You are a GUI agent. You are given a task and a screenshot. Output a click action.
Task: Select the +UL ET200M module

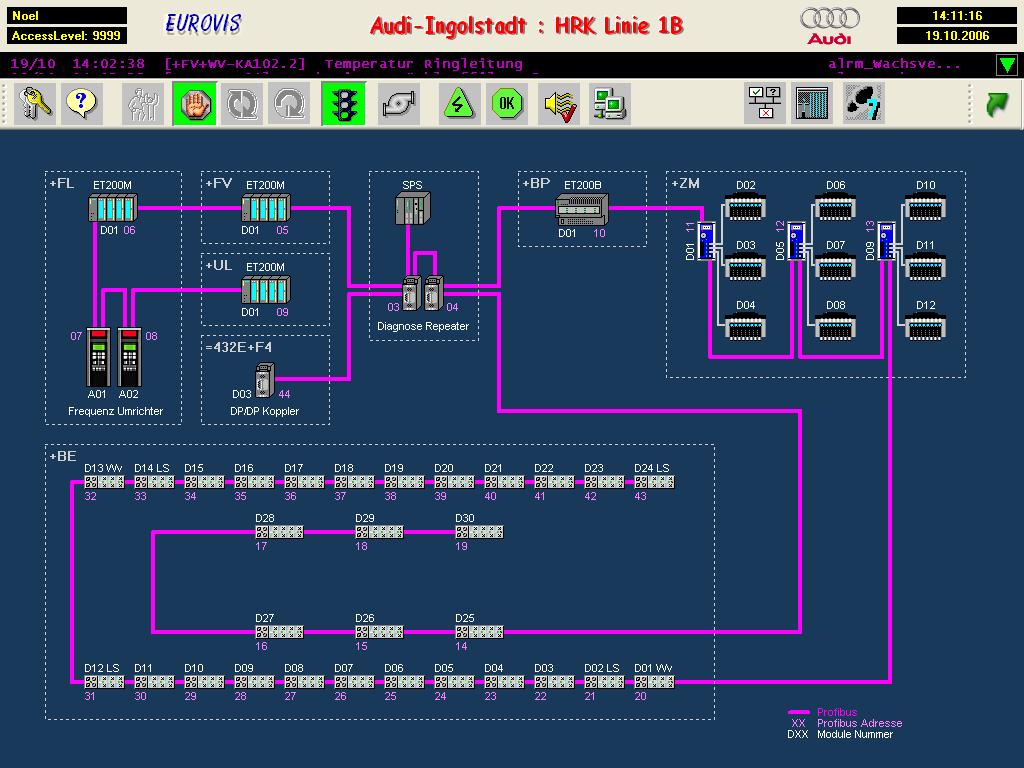click(266, 290)
